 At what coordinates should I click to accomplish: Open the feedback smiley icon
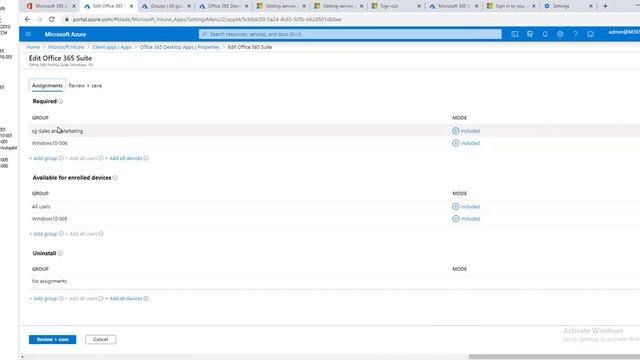(x=590, y=34)
